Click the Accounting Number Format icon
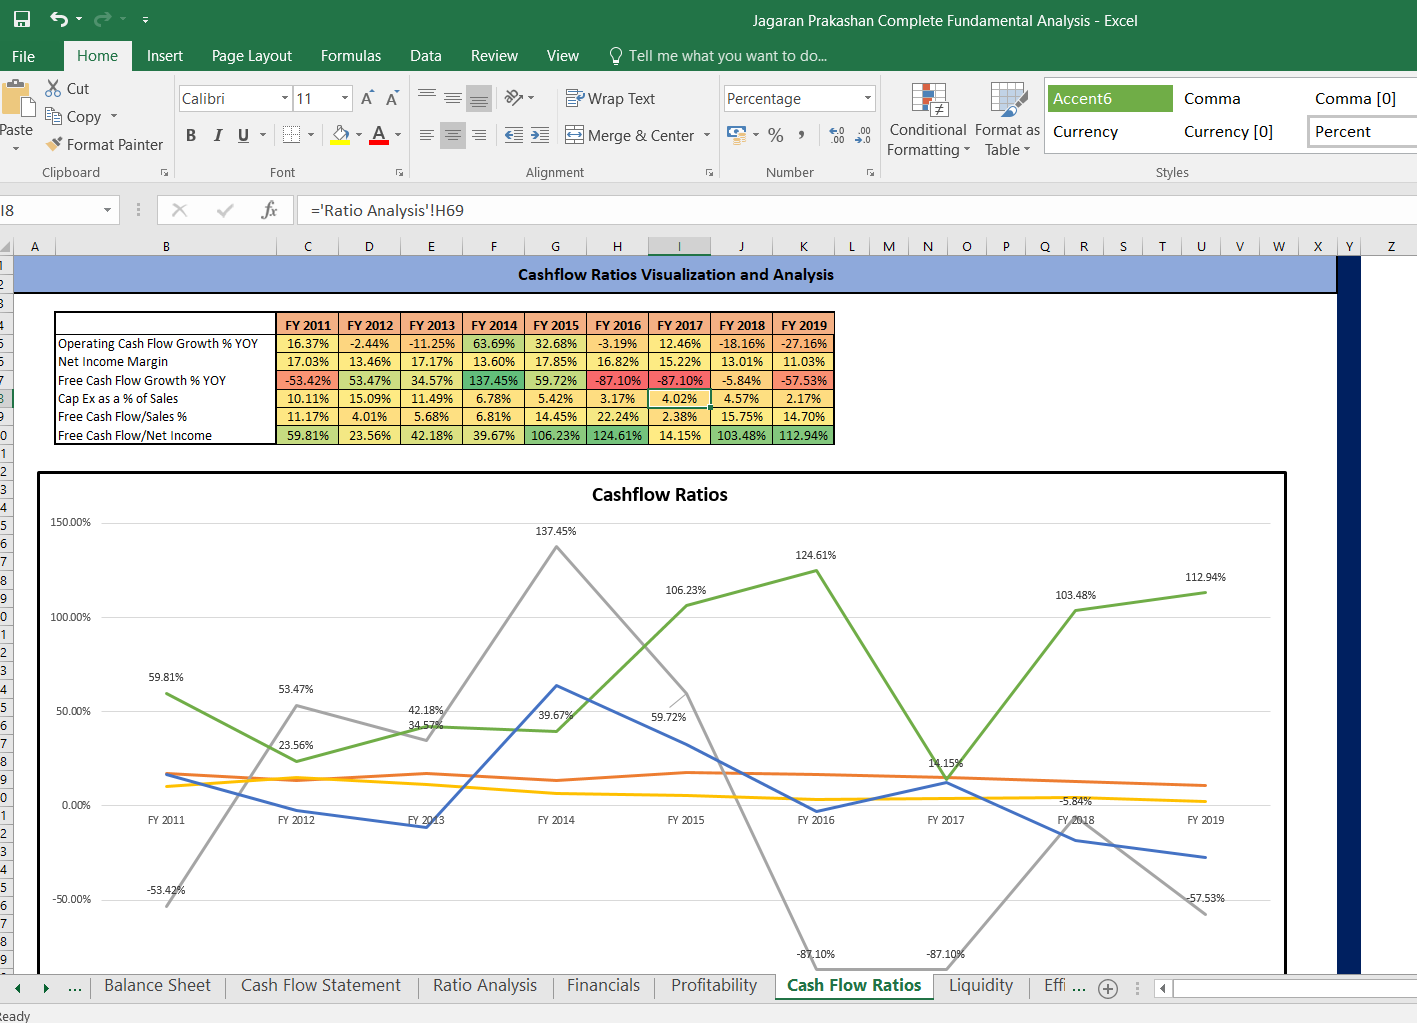The image size is (1417, 1023). pos(737,135)
